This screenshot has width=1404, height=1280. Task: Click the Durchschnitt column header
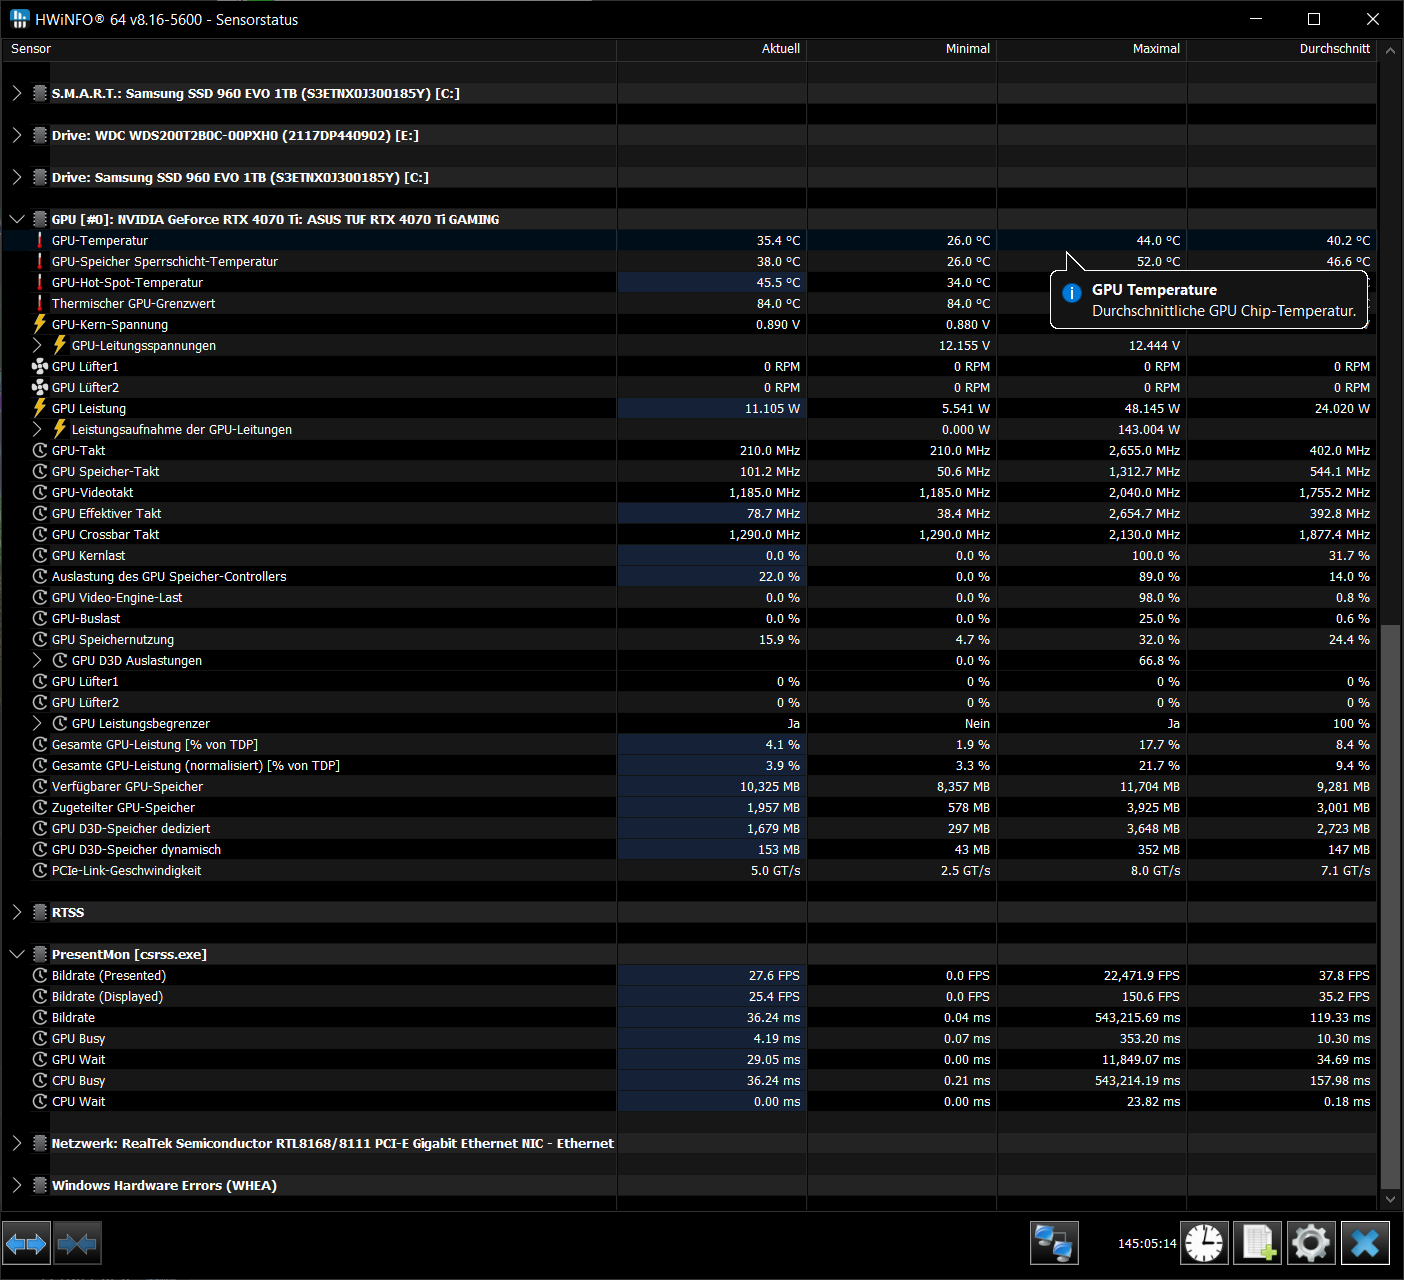pos(1282,49)
